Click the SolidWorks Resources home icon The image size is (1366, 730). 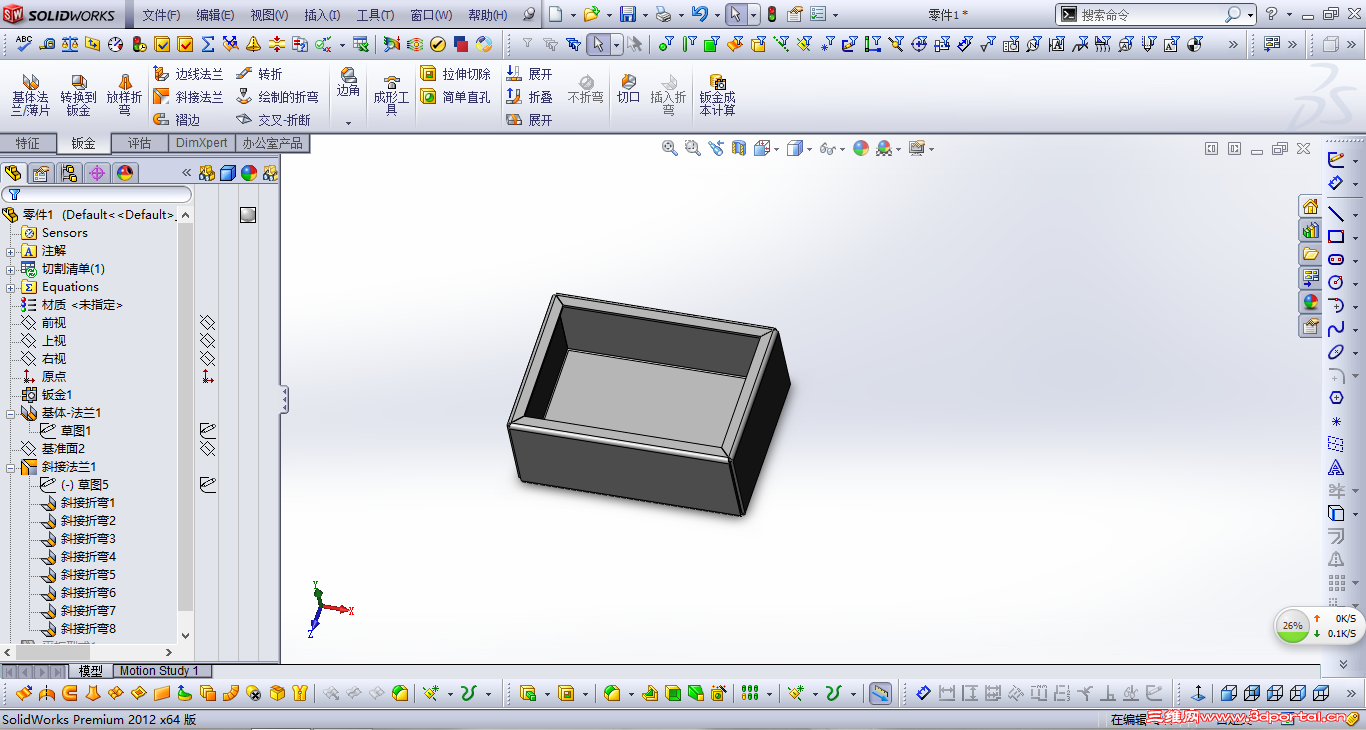(x=1310, y=207)
